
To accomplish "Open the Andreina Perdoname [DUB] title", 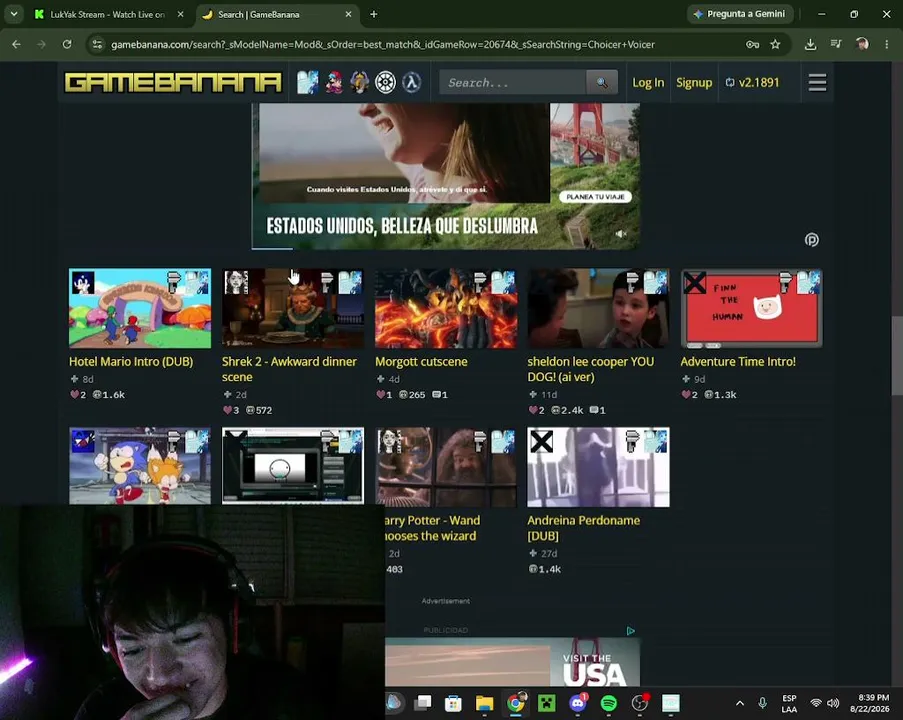I will coord(583,528).
